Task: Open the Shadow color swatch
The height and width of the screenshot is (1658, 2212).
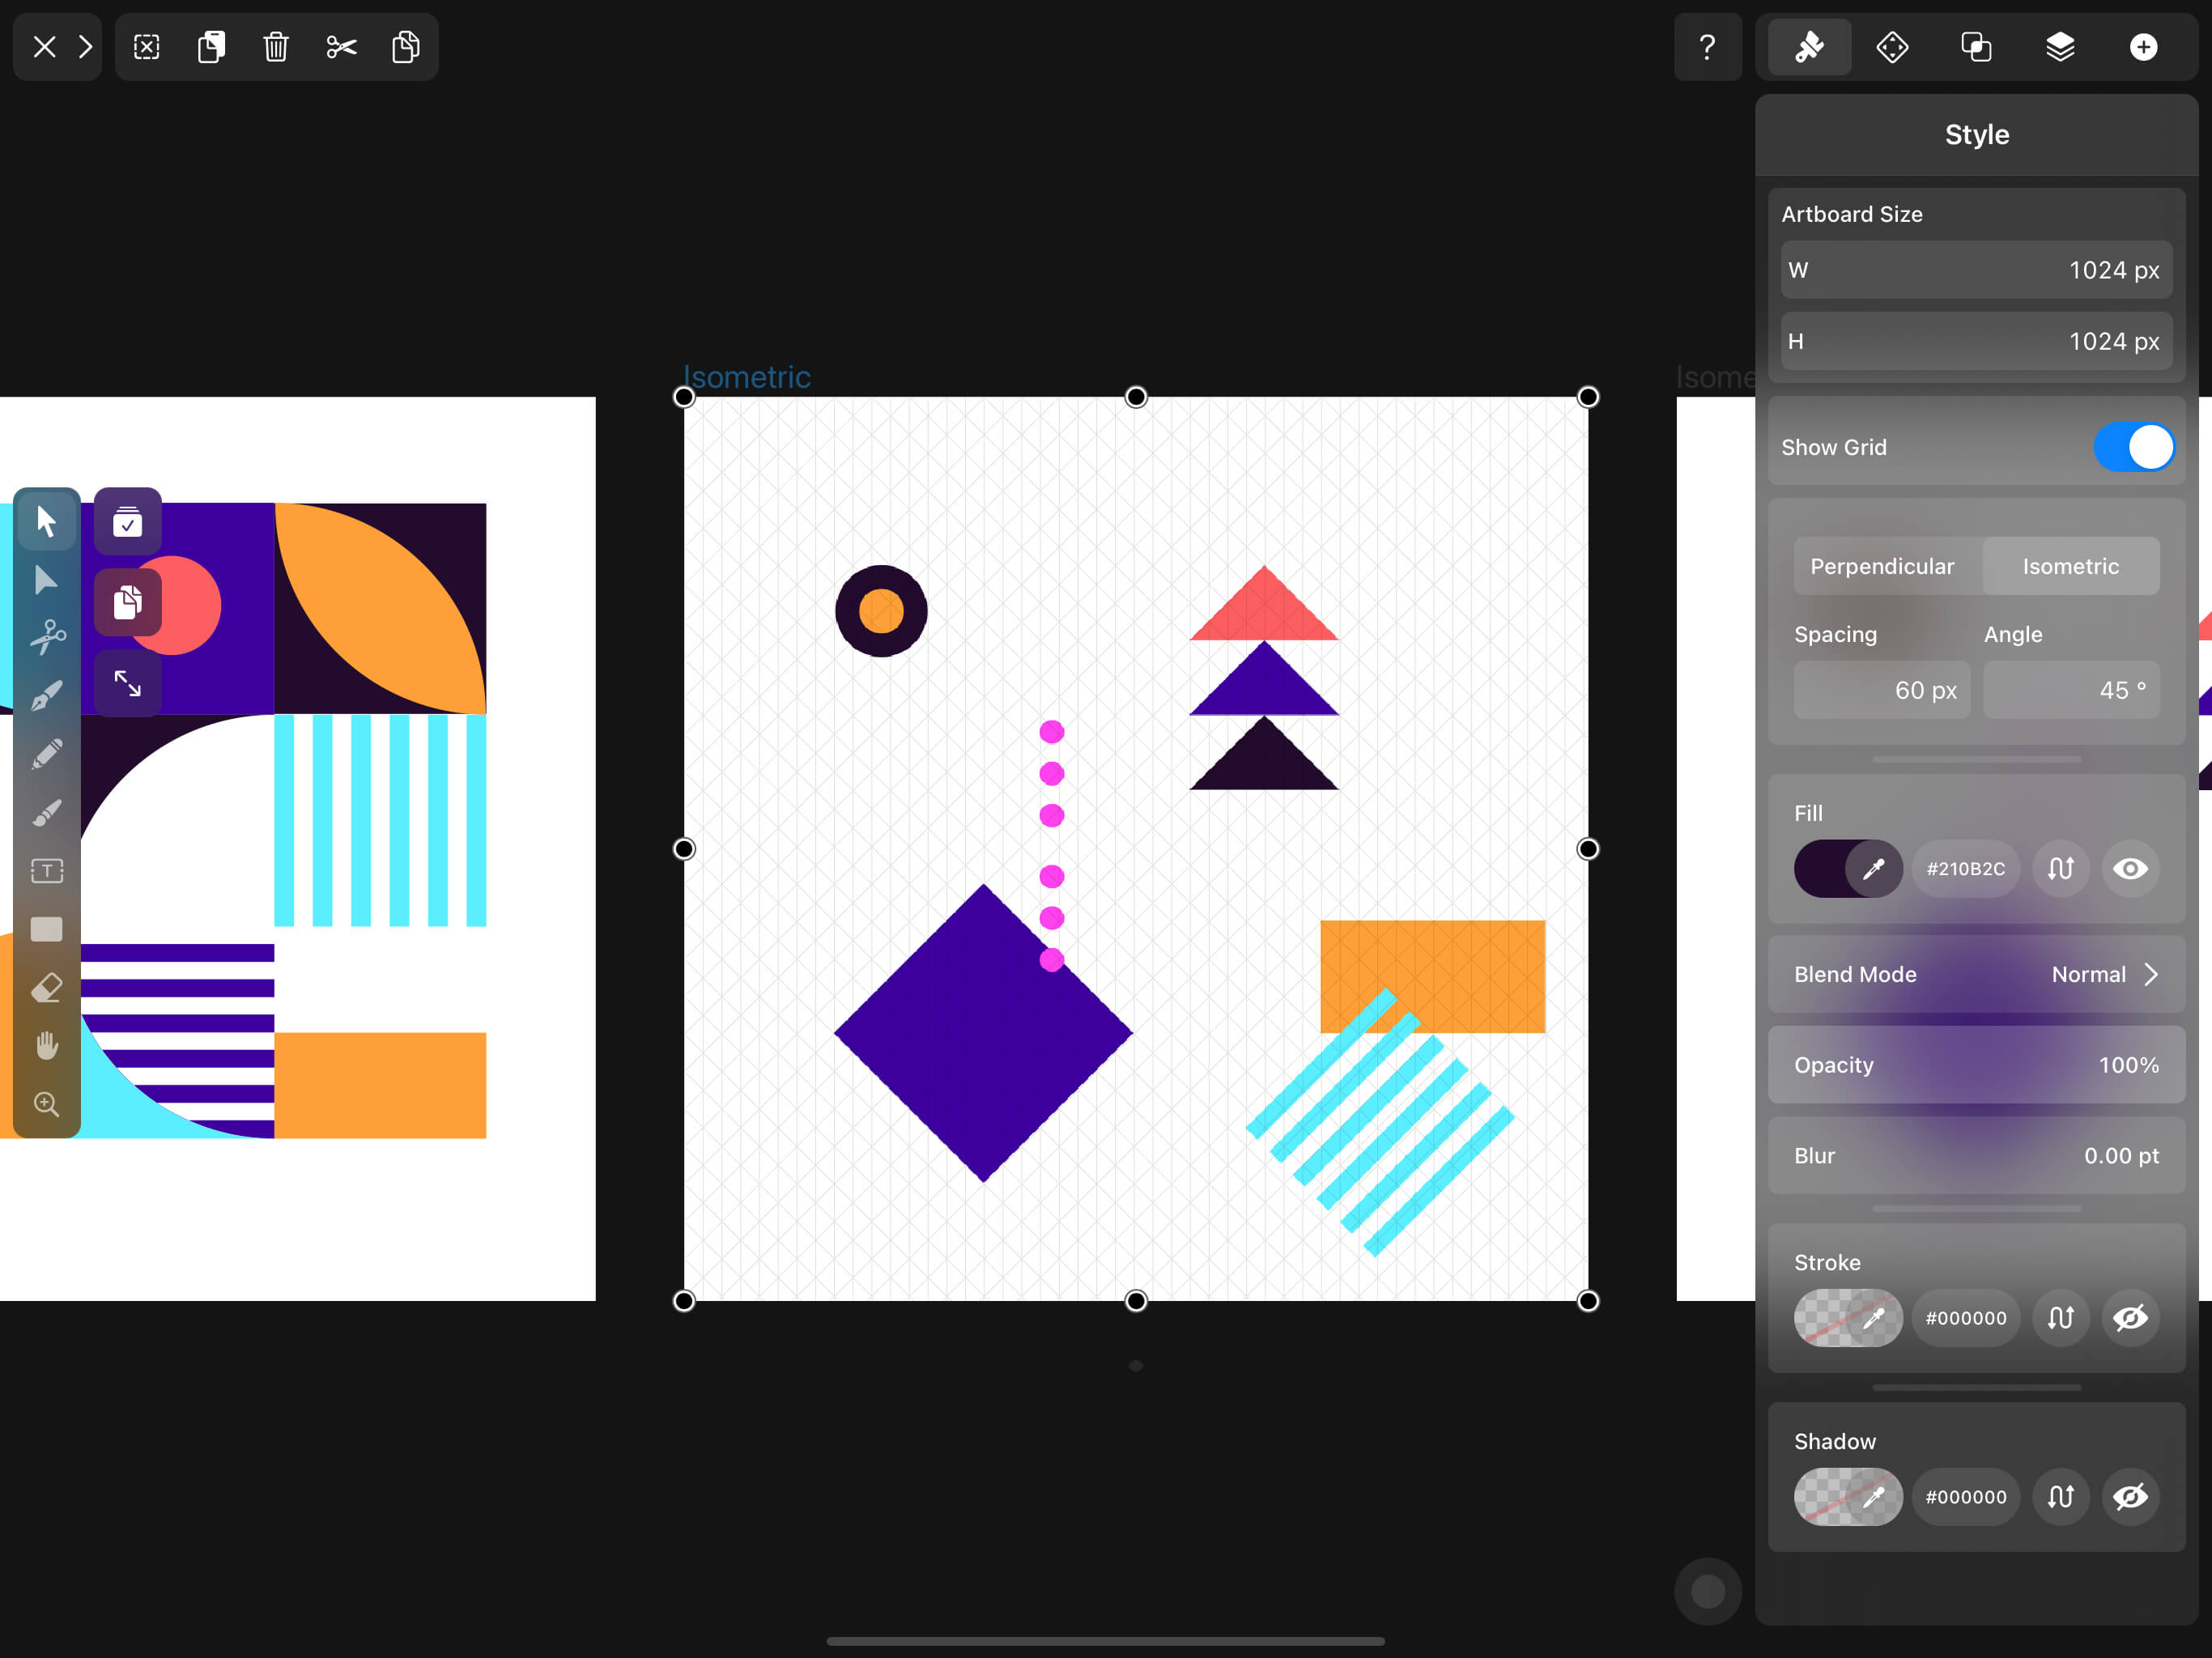Action: click(x=1847, y=1496)
